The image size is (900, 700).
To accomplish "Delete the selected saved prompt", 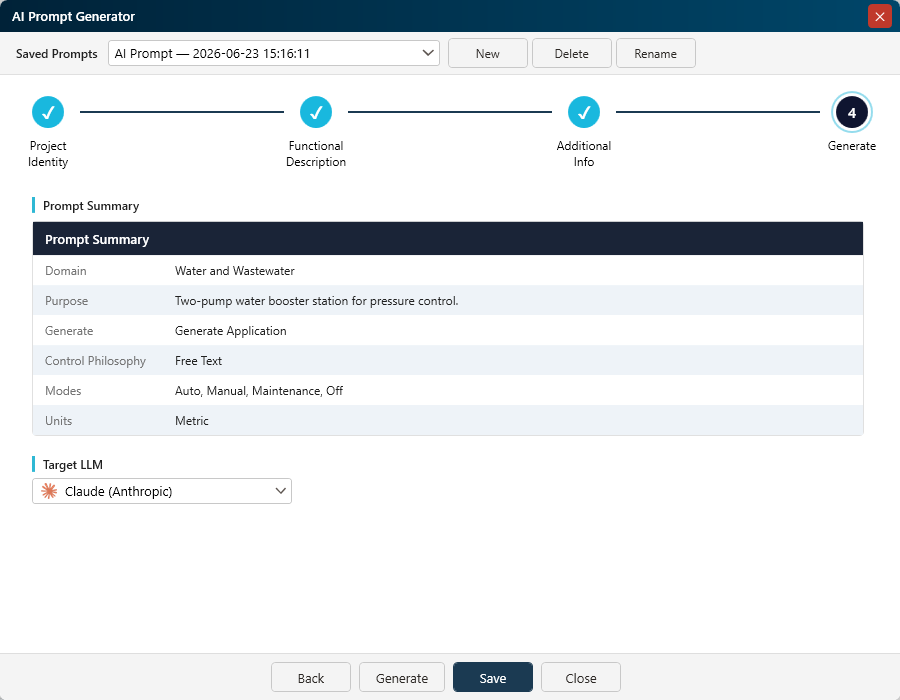I will [572, 53].
